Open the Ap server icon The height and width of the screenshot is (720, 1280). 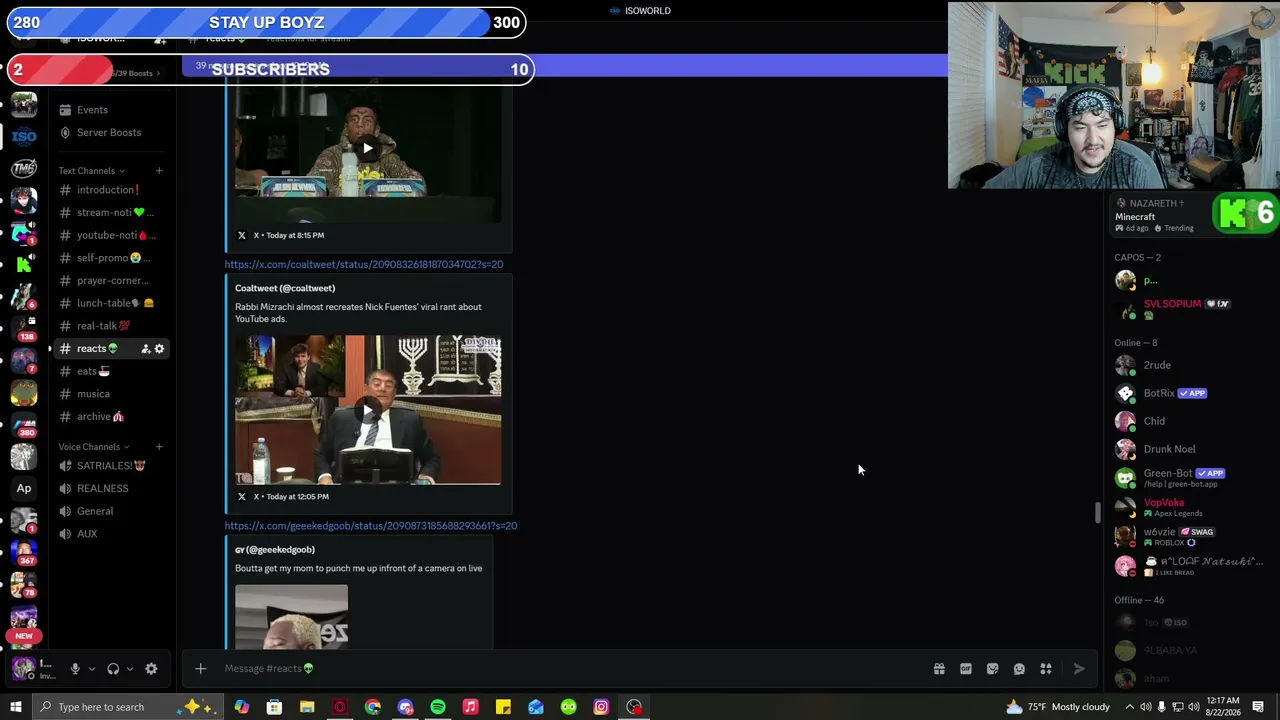24,488
